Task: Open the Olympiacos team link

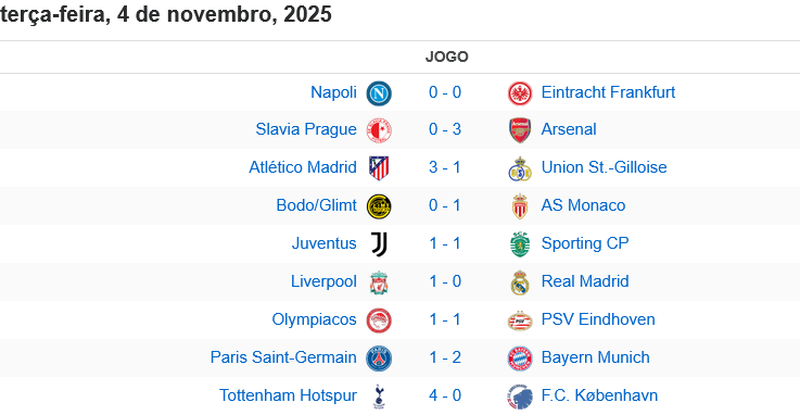Action: (x=314, y=319)
